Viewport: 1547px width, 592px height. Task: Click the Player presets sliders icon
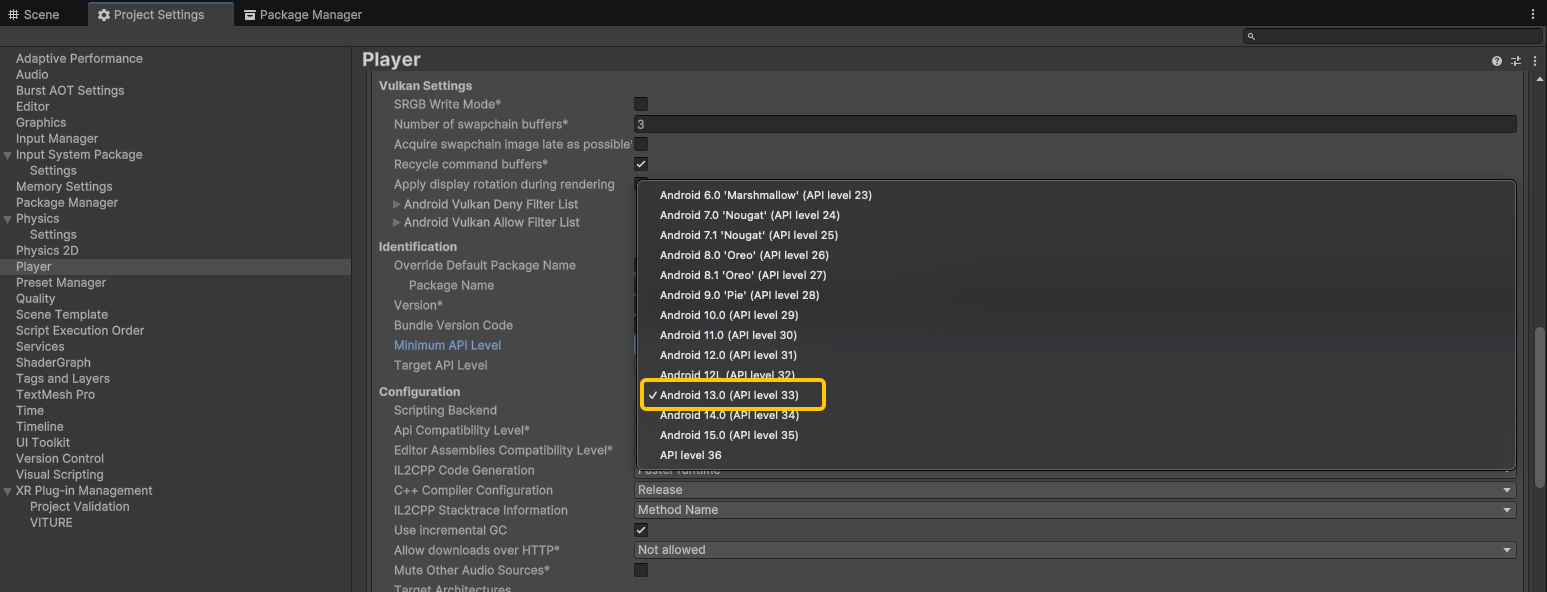tap(1516, 61)
